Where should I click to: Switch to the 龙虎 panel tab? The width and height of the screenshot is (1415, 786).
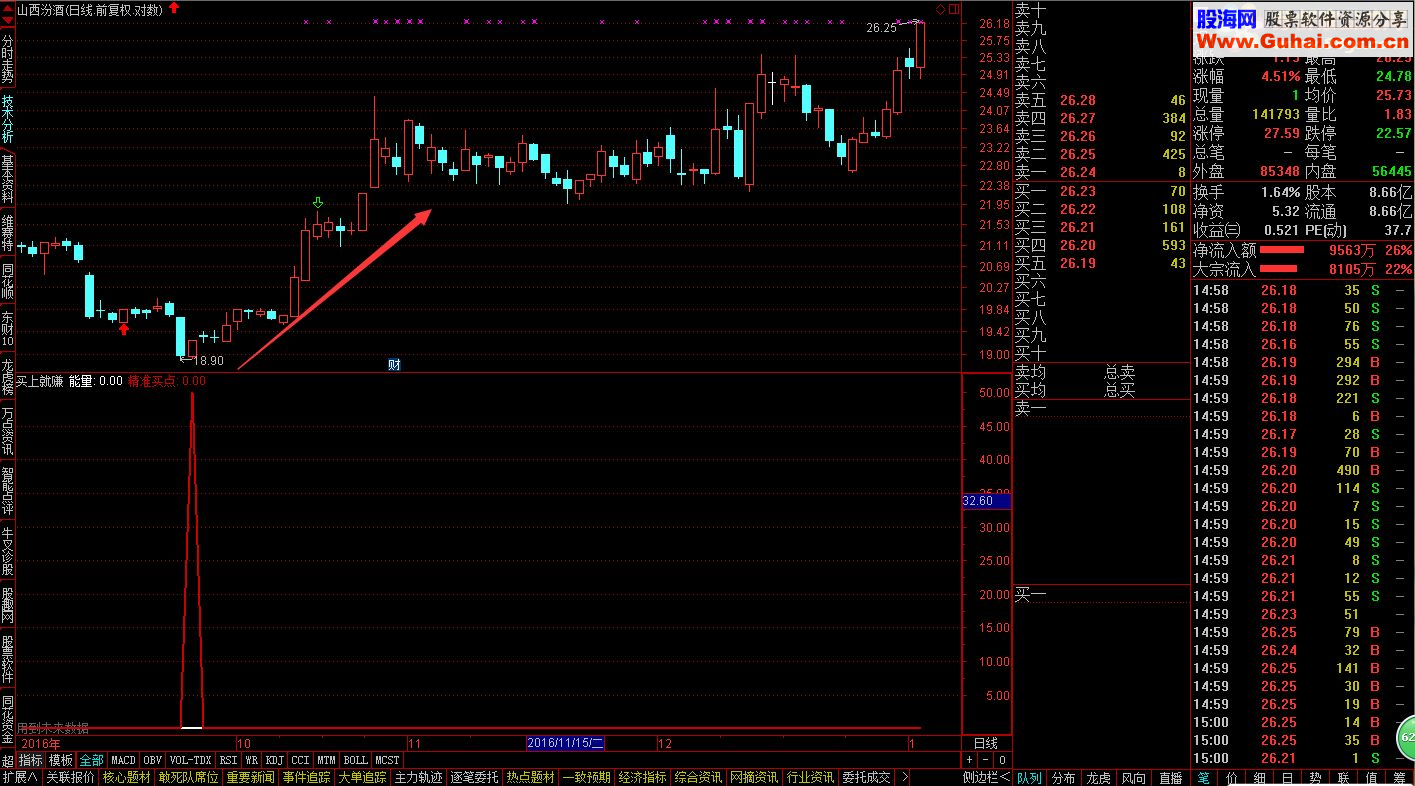(1099, 778)
